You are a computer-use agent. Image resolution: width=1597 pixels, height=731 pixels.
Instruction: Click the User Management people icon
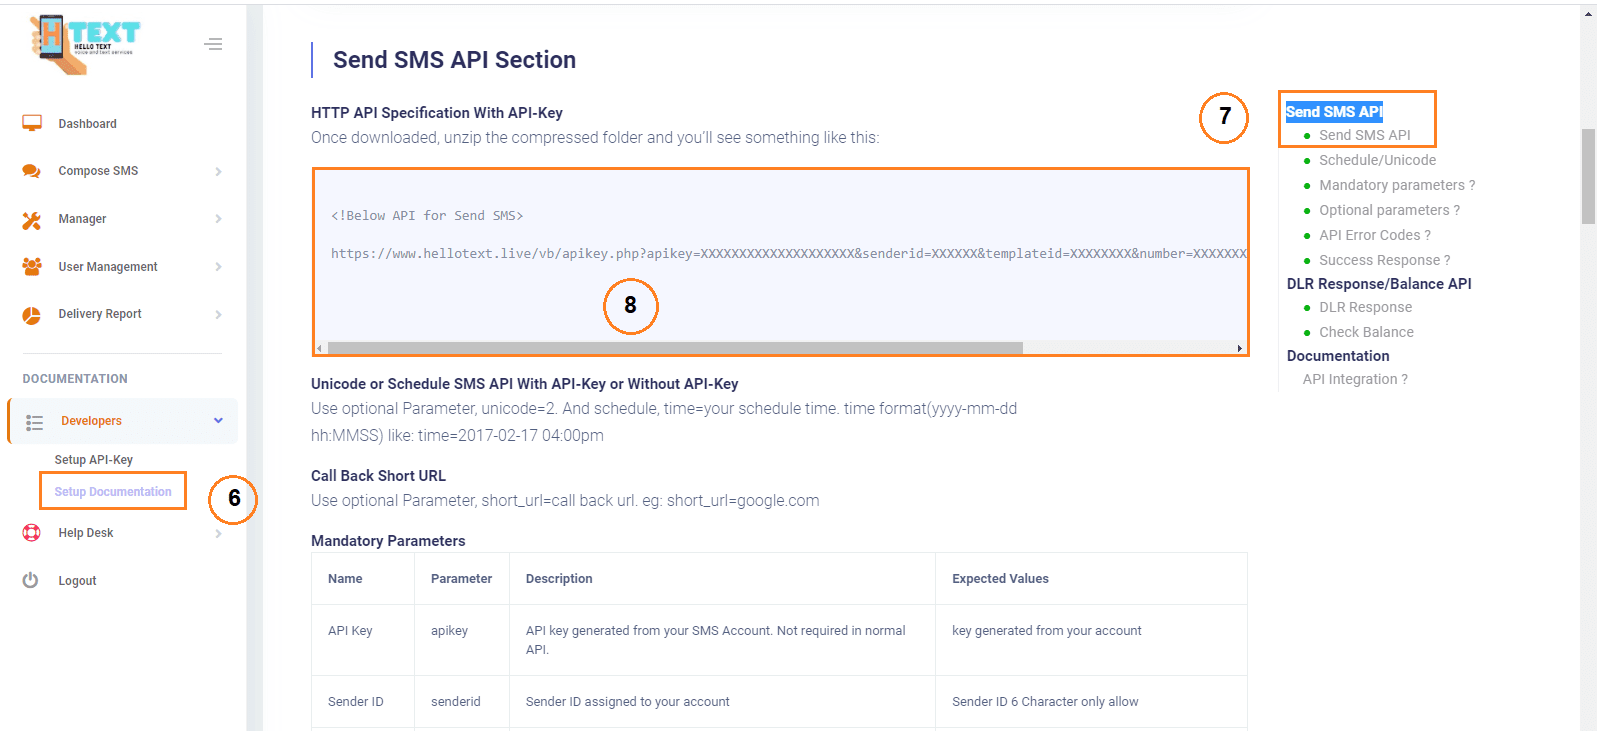tap(32, 267)
